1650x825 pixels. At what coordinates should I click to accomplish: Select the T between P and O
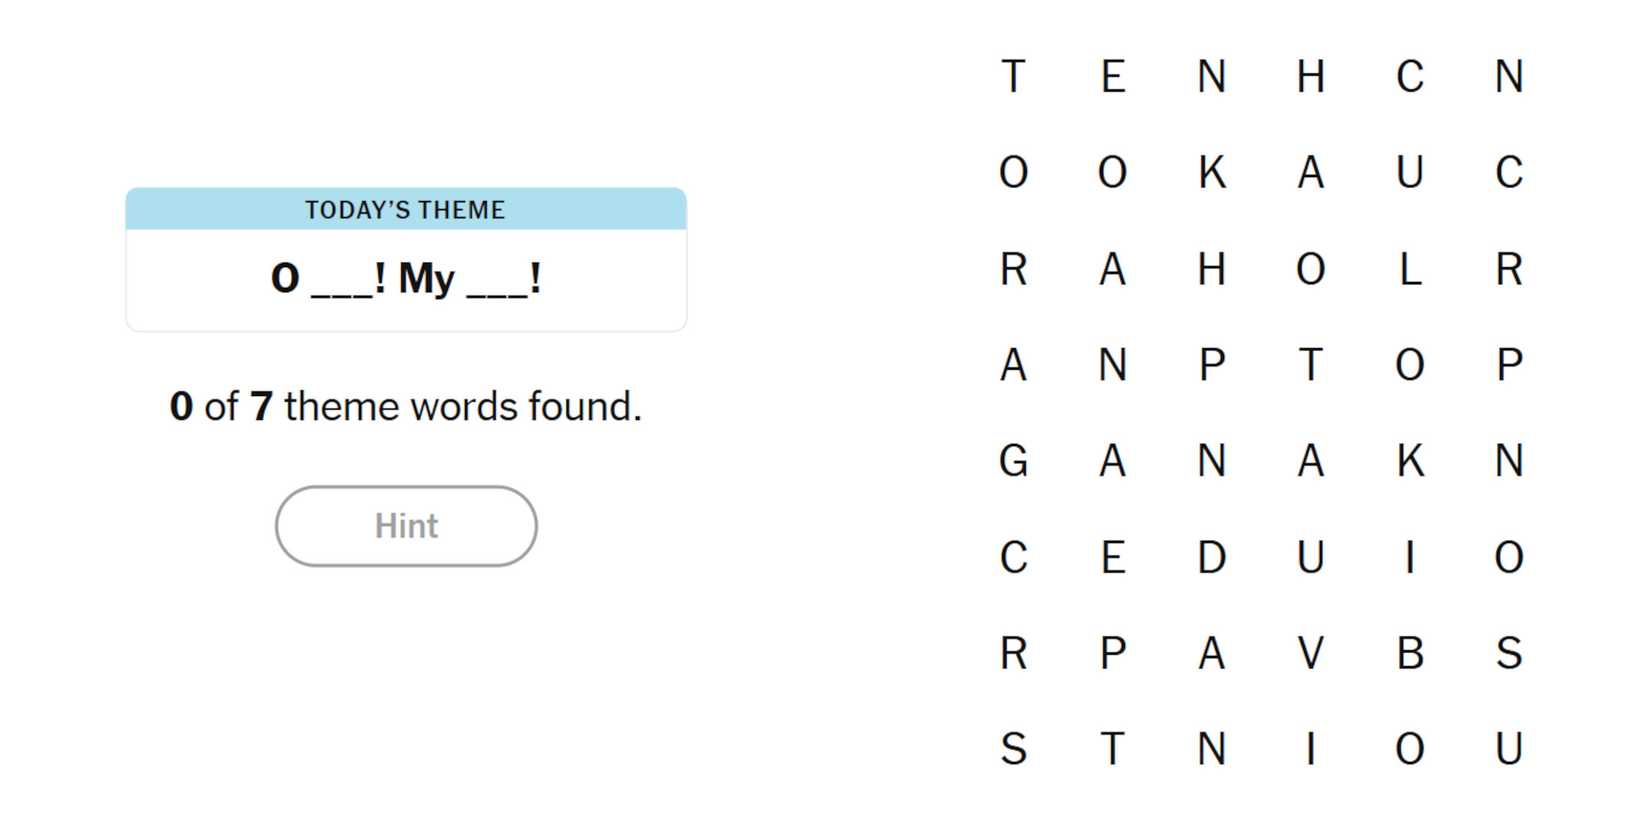(1310, 365)
